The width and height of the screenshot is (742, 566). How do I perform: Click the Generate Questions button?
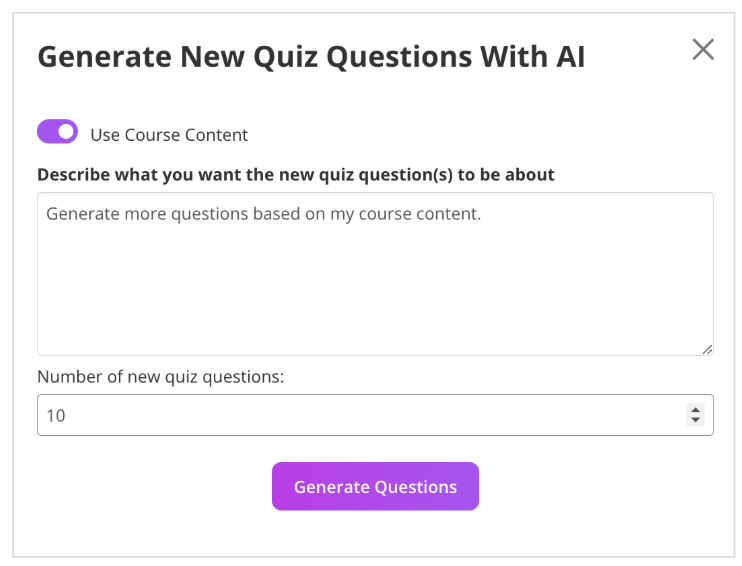click(375, 487)
